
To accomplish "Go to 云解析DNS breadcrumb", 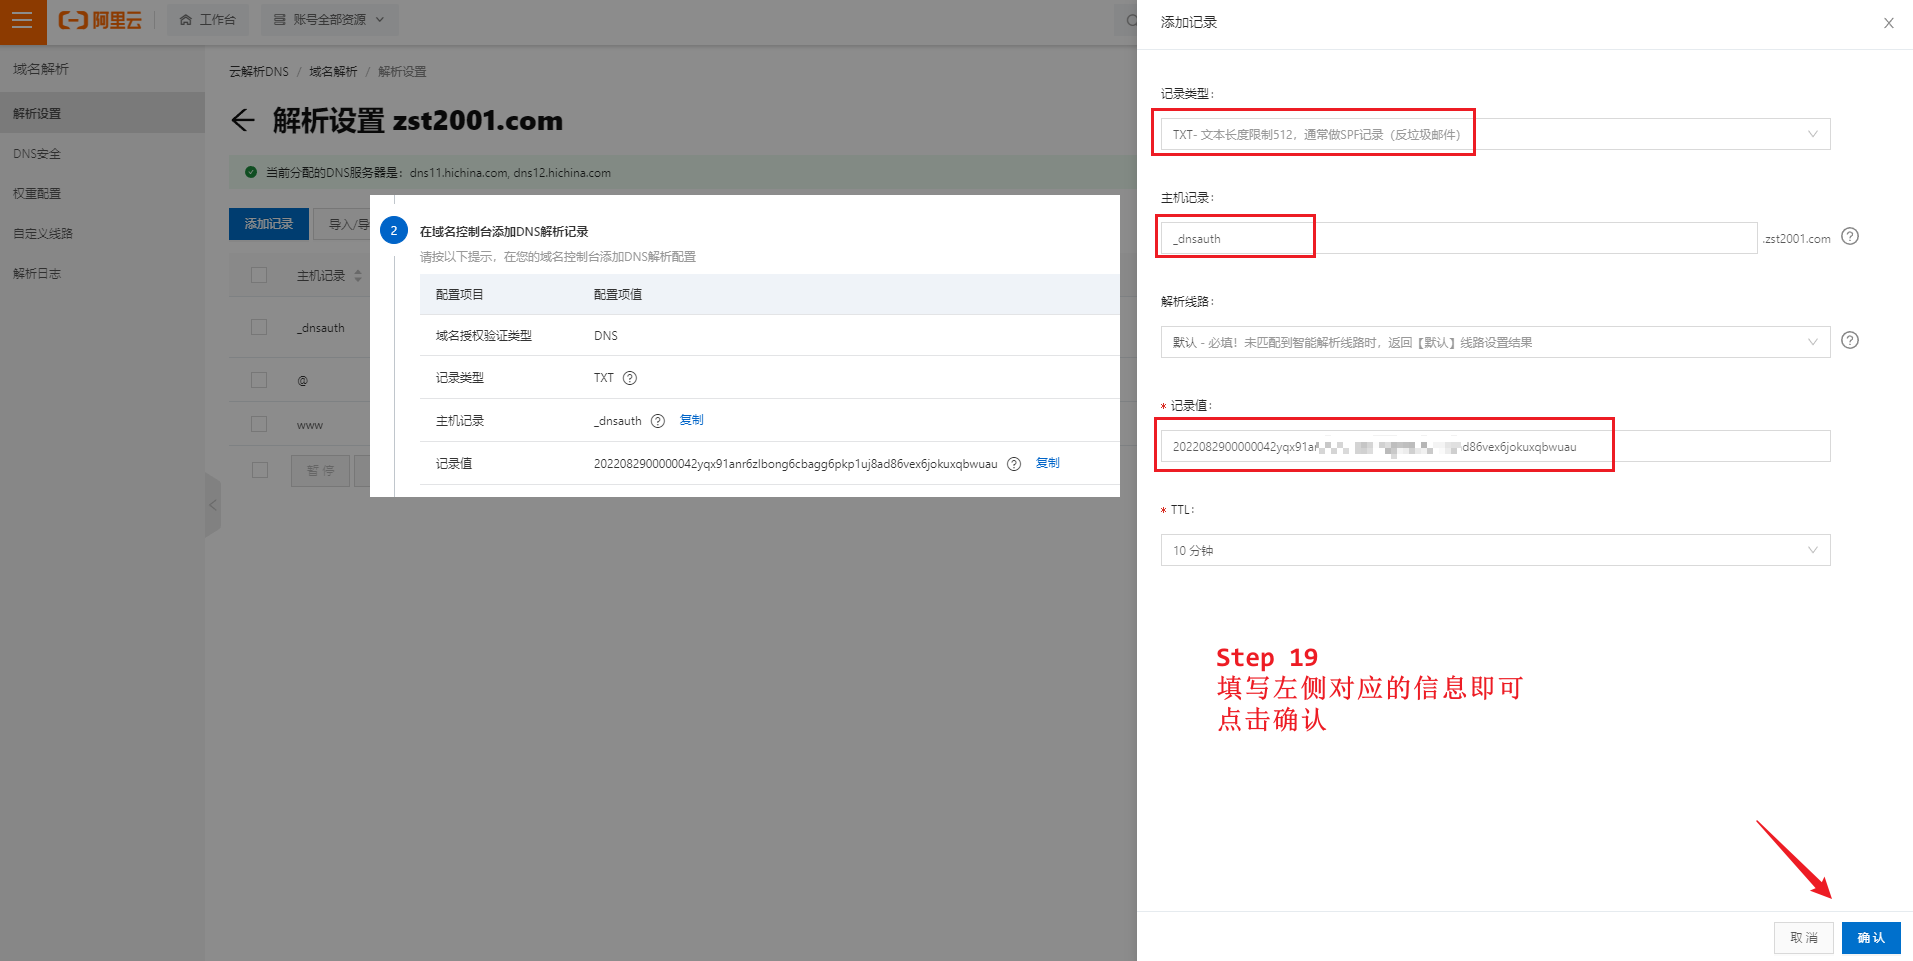I will click(x=259, y=72).
